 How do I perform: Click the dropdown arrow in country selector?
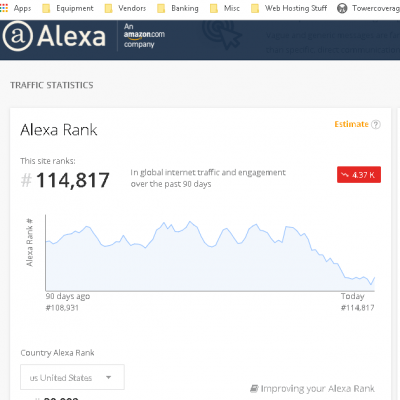[x=108, y=377]
